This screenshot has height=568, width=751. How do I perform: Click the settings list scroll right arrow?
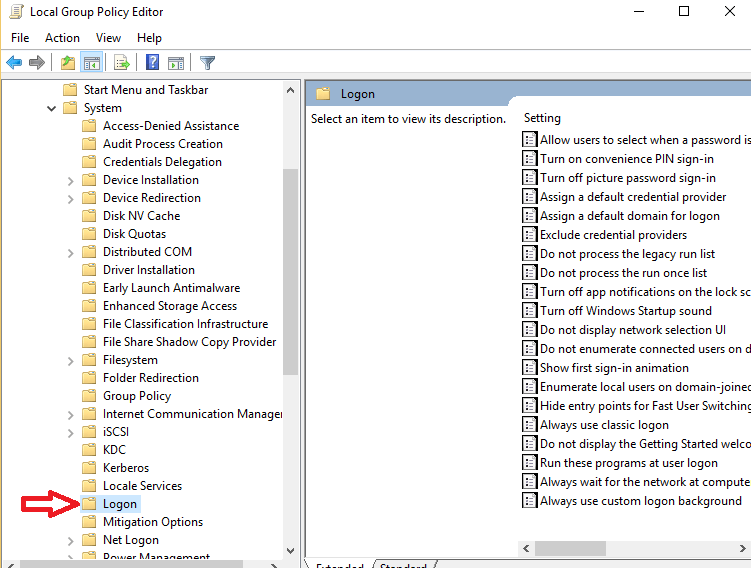tap(742, 548)
